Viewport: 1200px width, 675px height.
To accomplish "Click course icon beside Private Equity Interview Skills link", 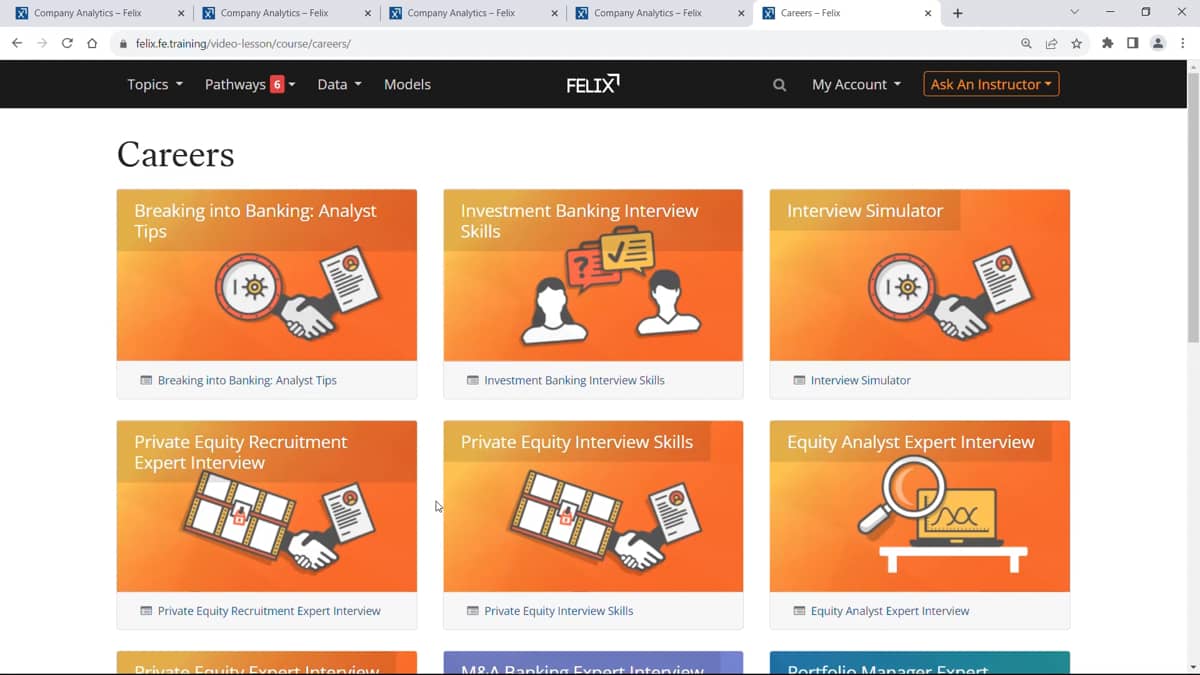I will (473, 611).
